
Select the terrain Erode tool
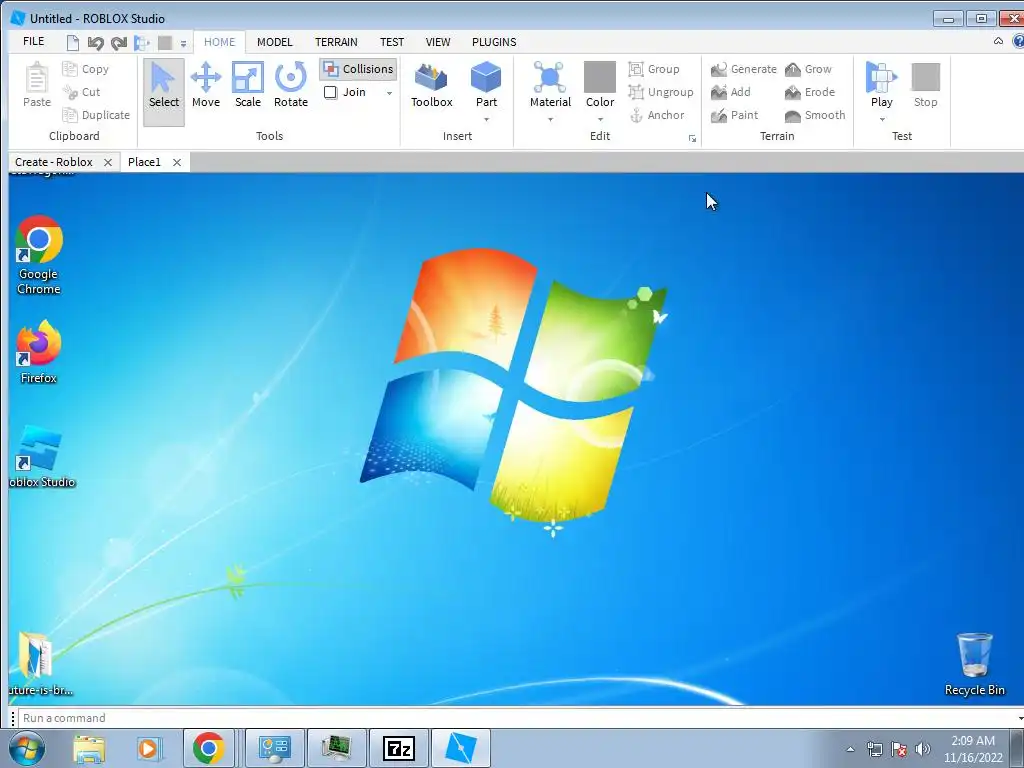(810, 92)
